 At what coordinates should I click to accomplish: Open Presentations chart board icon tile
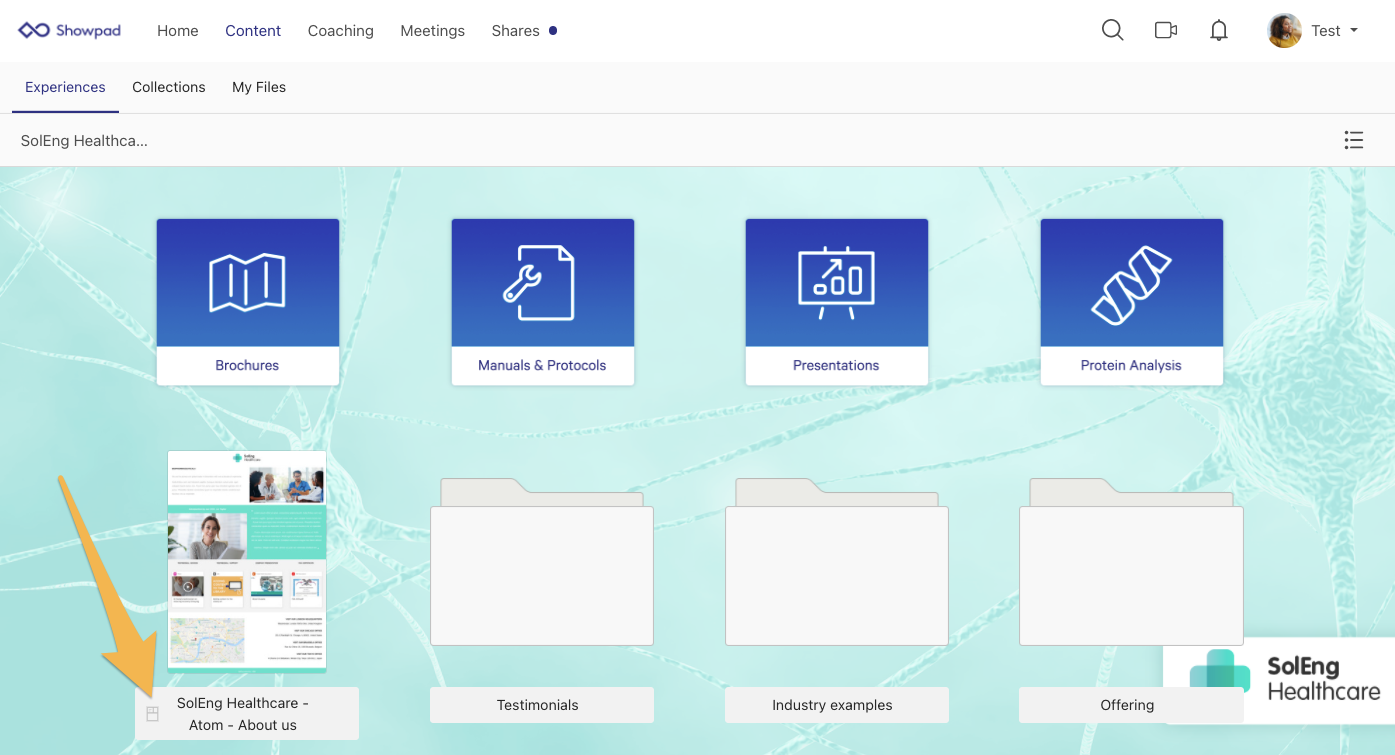pyautogui.click(x=836, y=283)
